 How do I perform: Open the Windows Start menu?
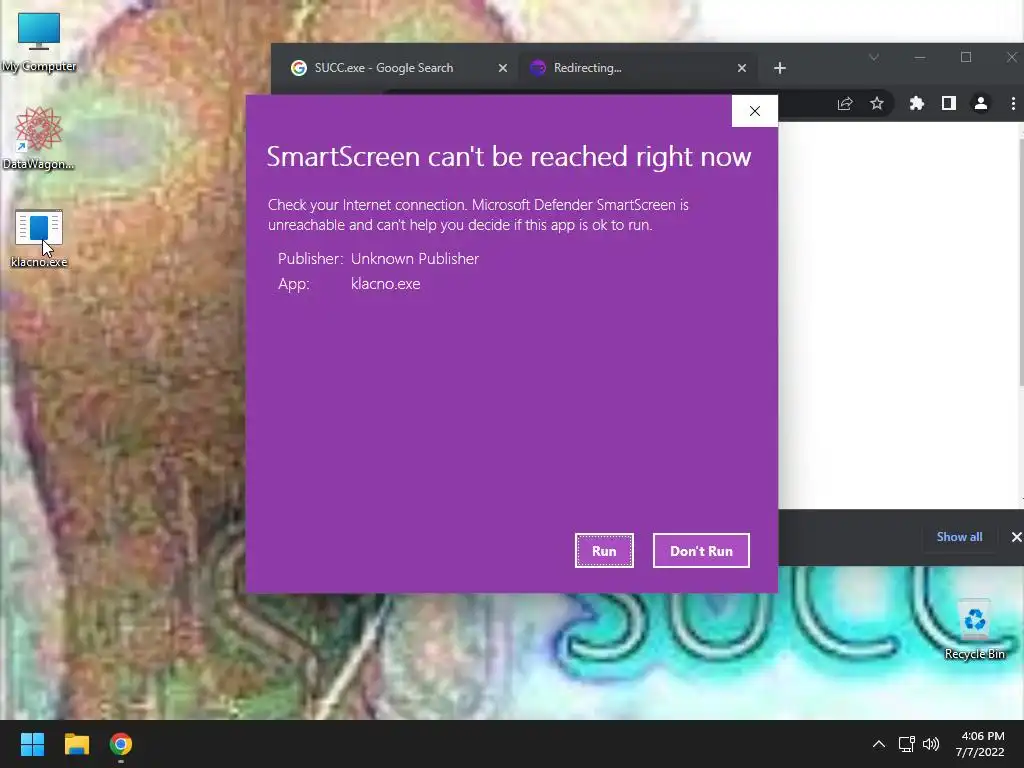[x=32, y=744]
